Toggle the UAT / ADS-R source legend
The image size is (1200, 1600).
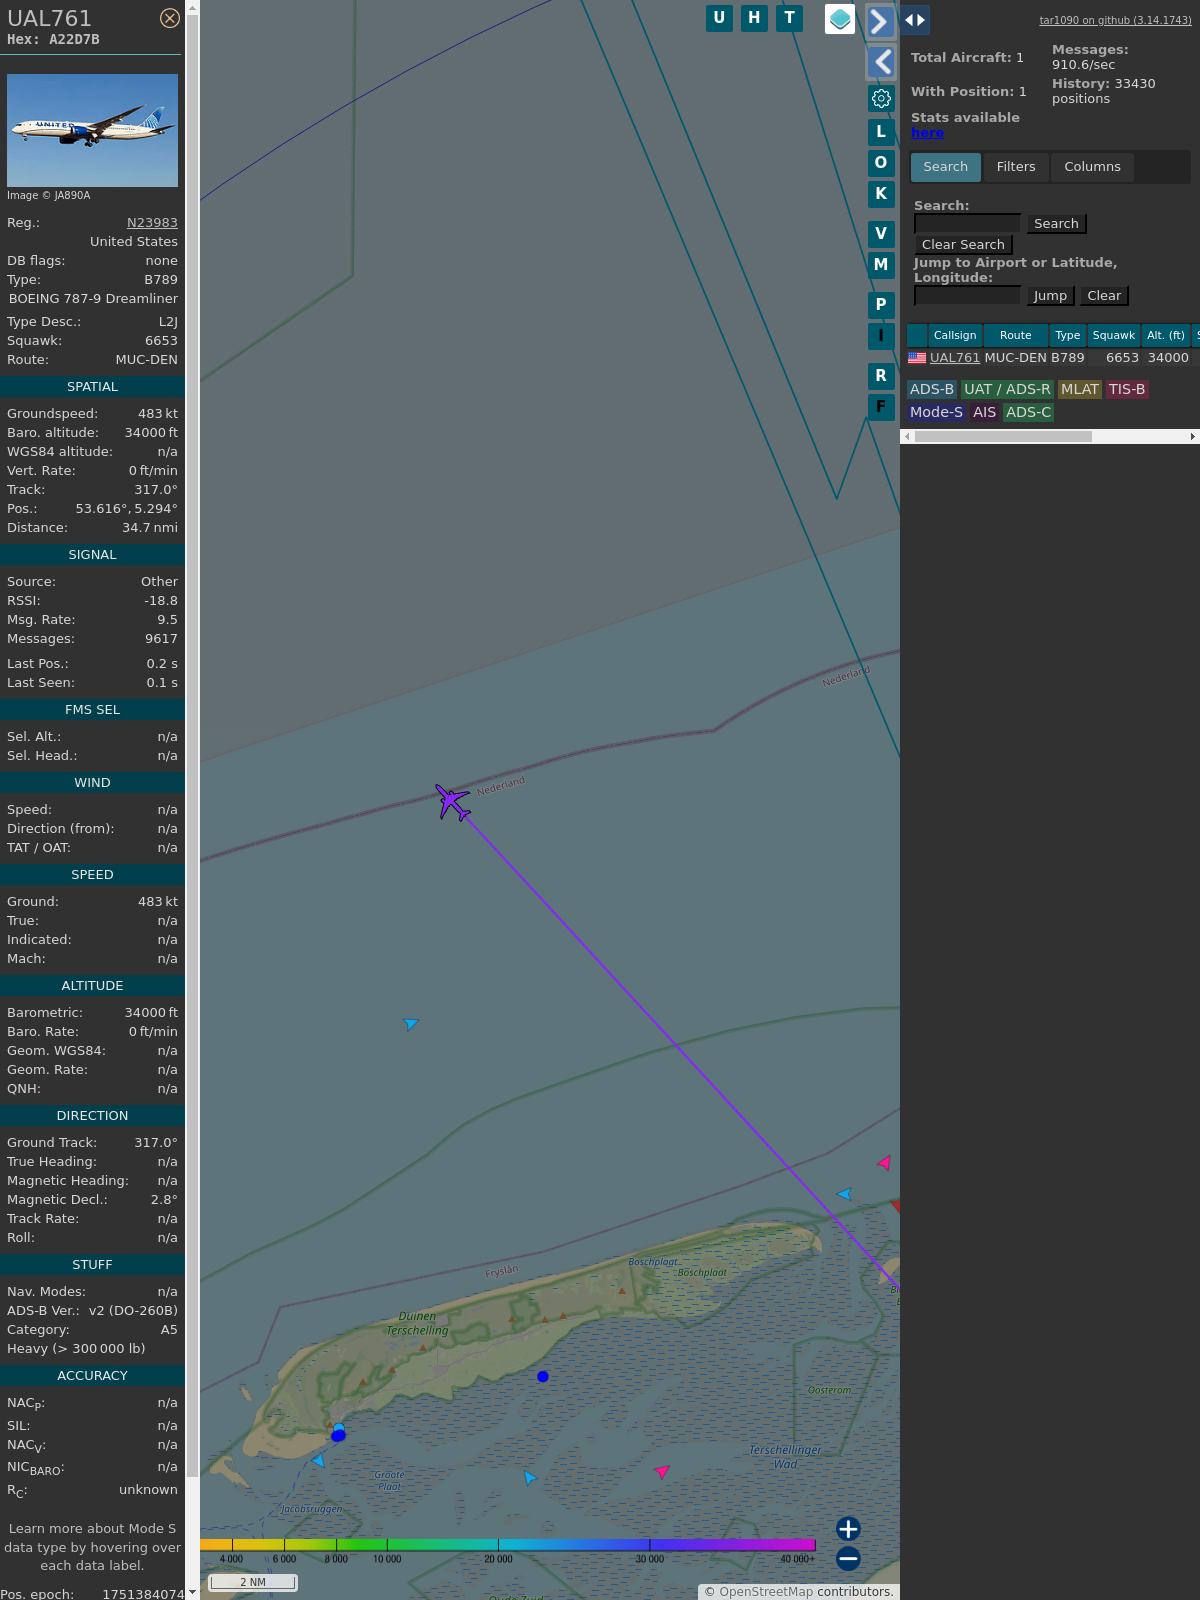tap(1007, 390)
